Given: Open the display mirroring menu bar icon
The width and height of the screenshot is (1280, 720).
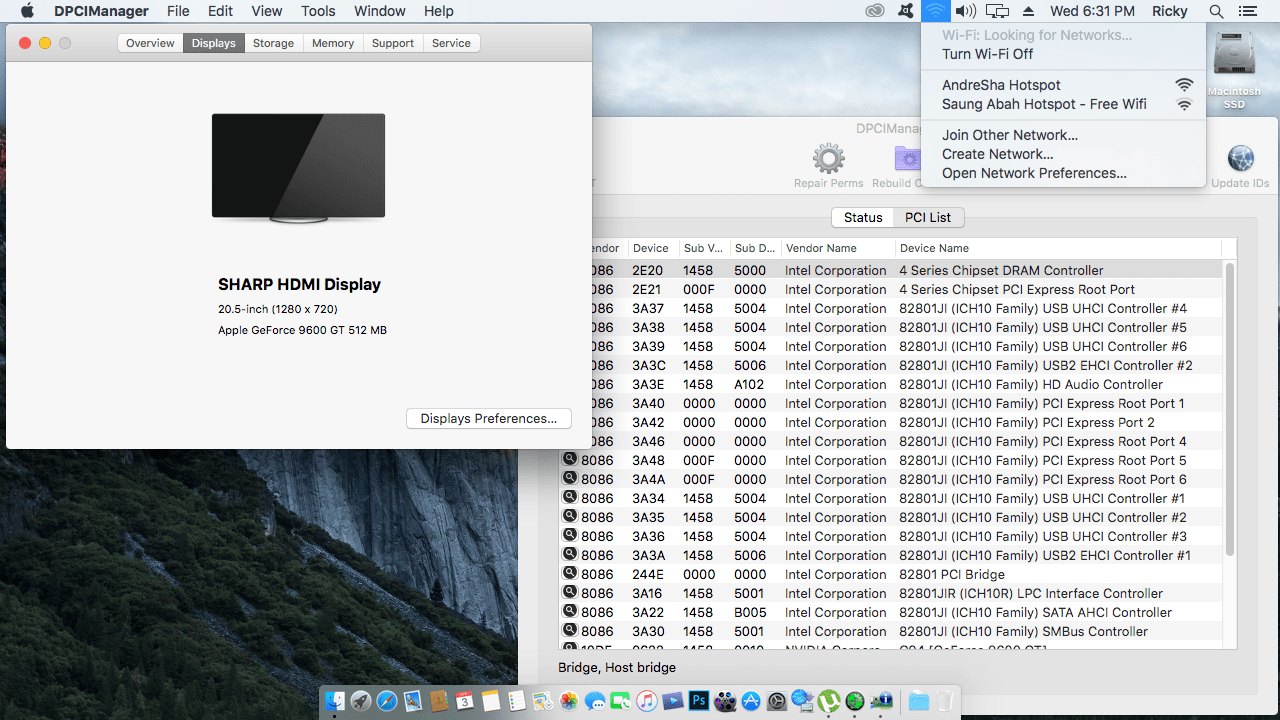Looking at the screenshot, I should click(997, 11).
